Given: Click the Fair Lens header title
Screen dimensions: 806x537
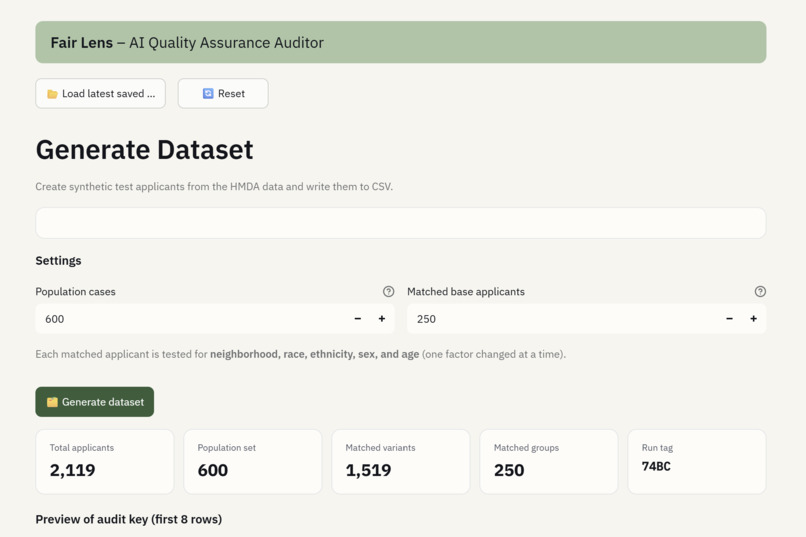Looking at the screenshot, I should pyautogui.click(x=187, y=43).
